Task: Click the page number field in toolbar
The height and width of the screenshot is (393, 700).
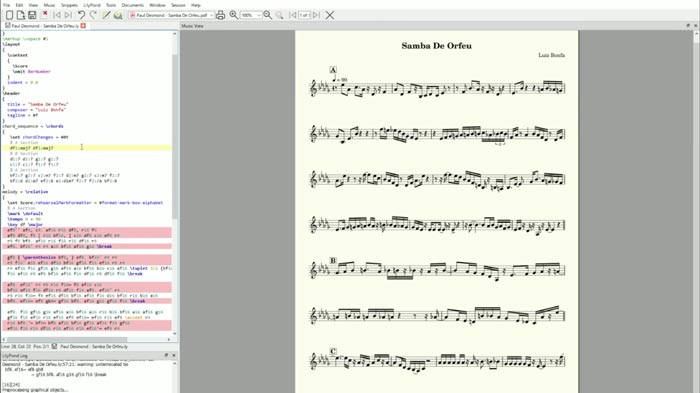Action: coord(305,15)
